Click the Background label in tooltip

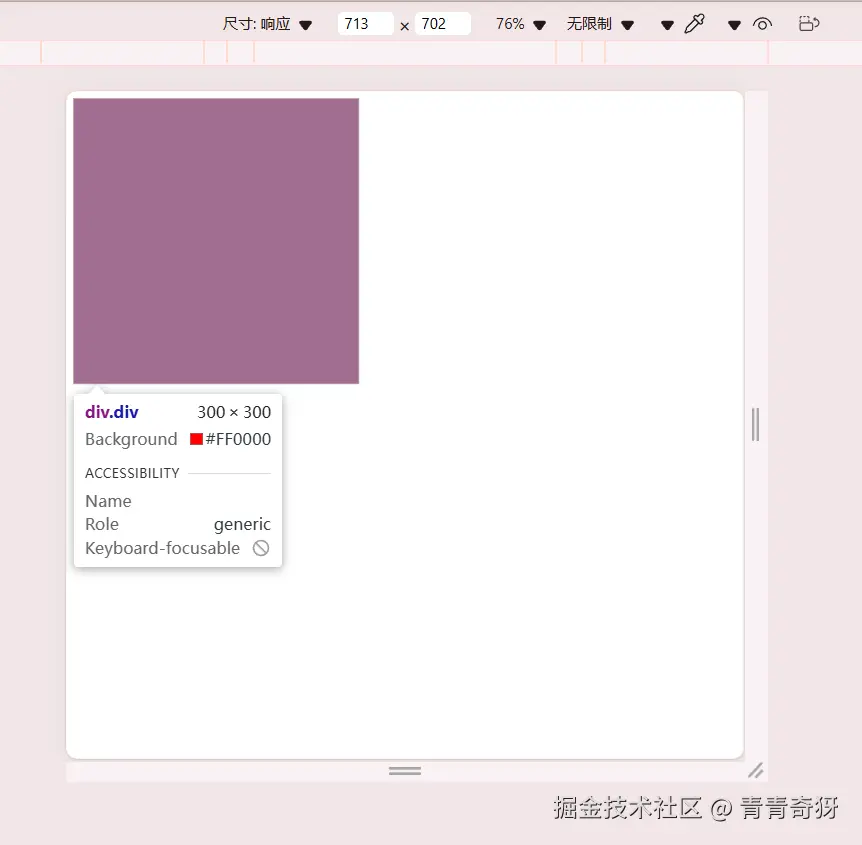click(x=131, y=439)
